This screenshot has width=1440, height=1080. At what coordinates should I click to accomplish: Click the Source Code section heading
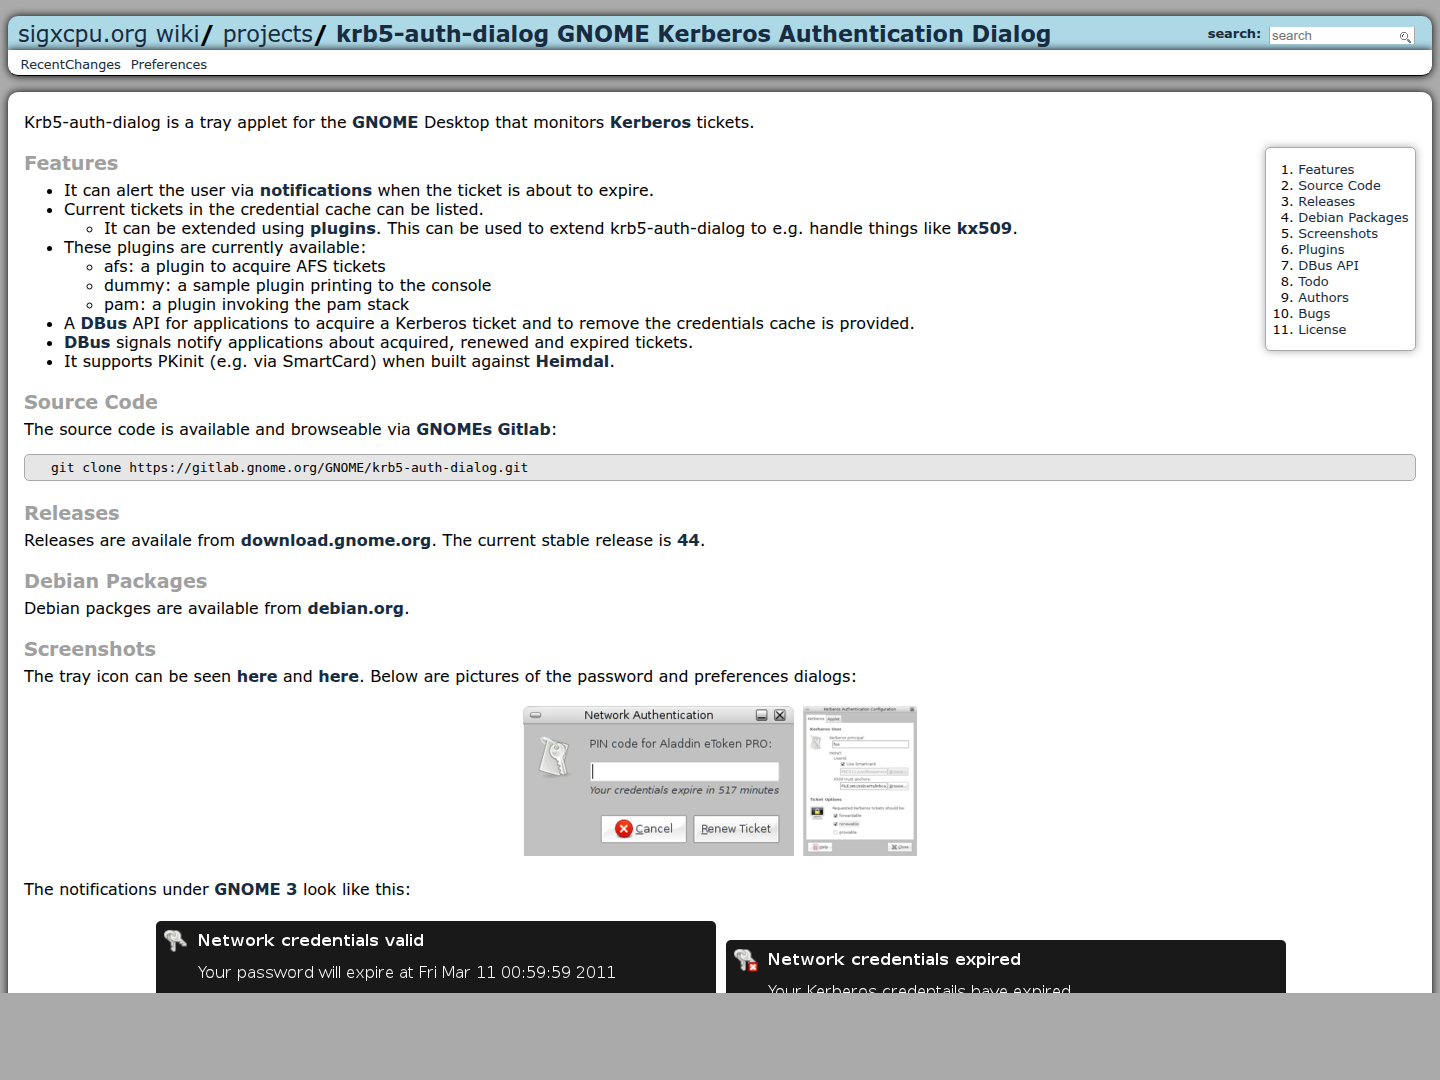(x=91, y=402)
